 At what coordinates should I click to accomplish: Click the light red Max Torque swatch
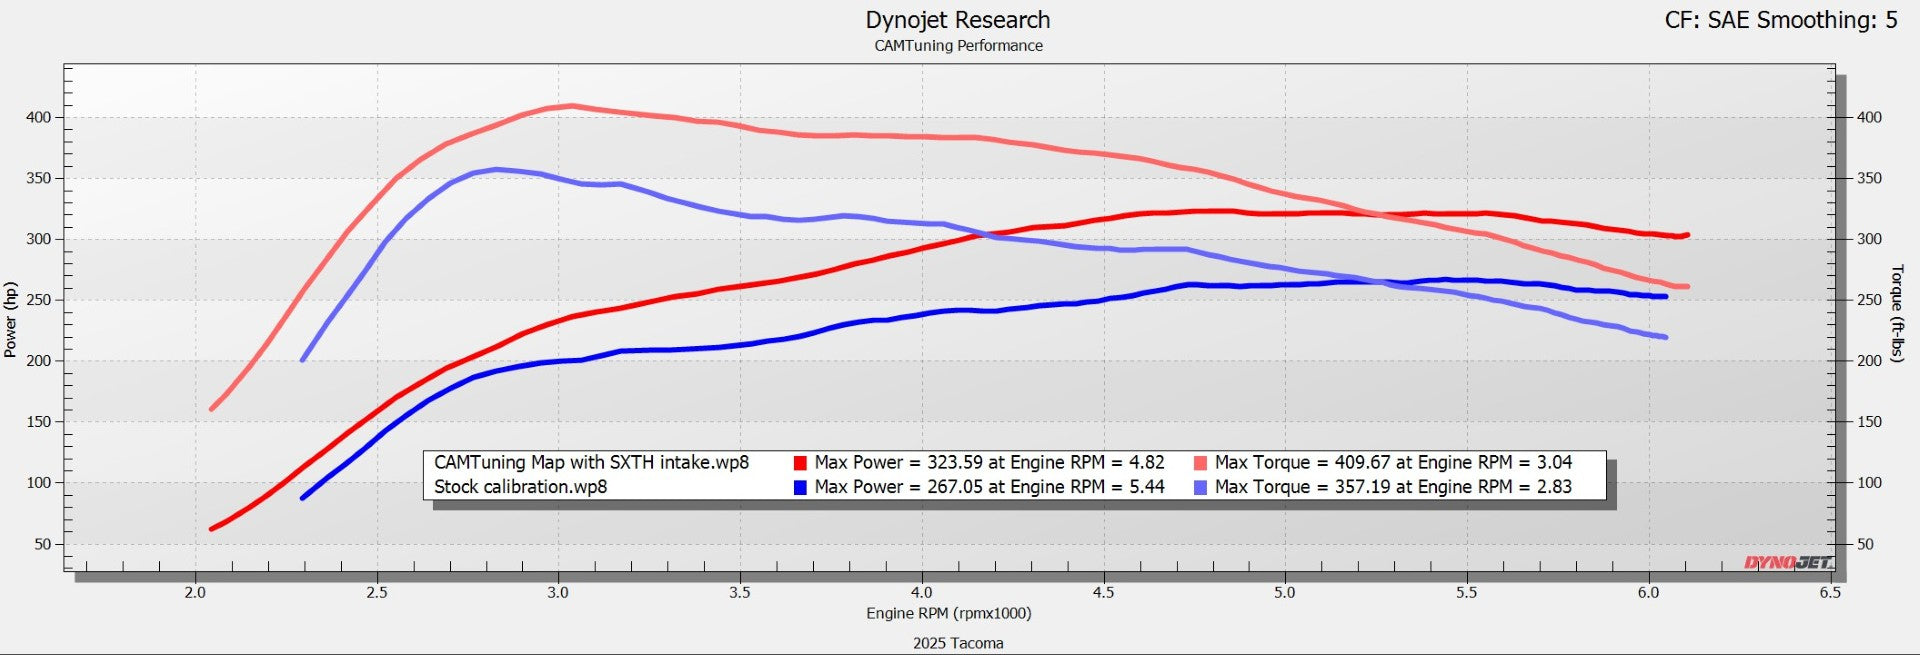click(1200, 463)
